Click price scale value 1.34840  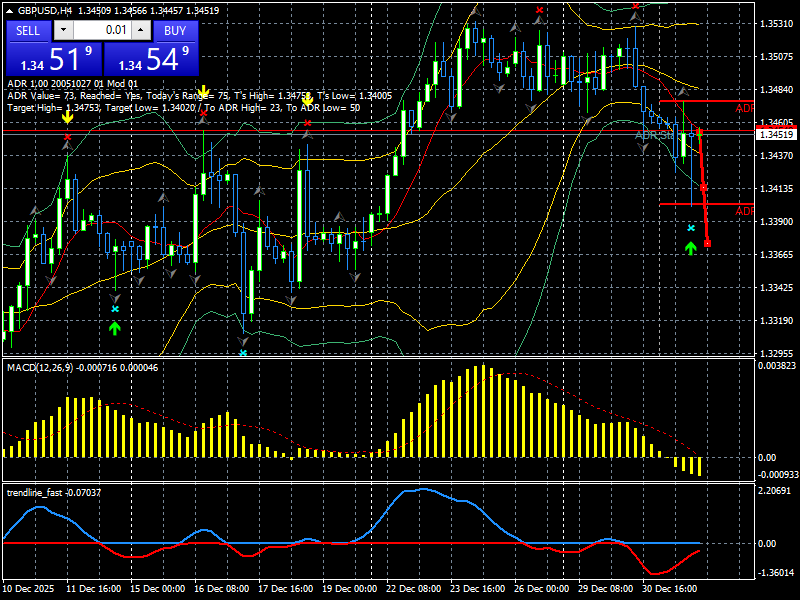pos(777,89)
